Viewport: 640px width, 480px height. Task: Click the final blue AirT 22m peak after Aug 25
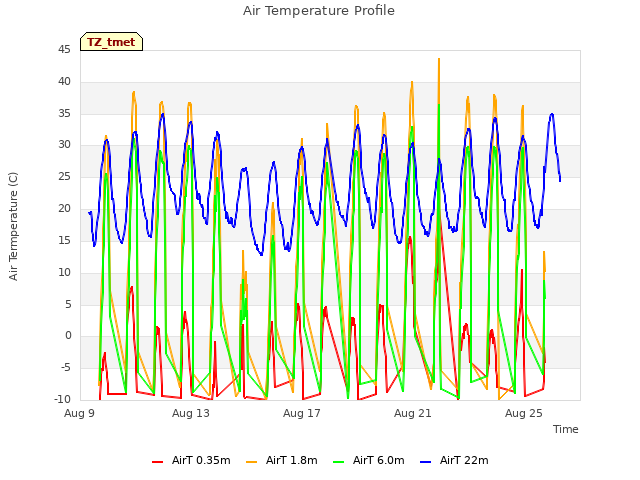tap(552, 114)
